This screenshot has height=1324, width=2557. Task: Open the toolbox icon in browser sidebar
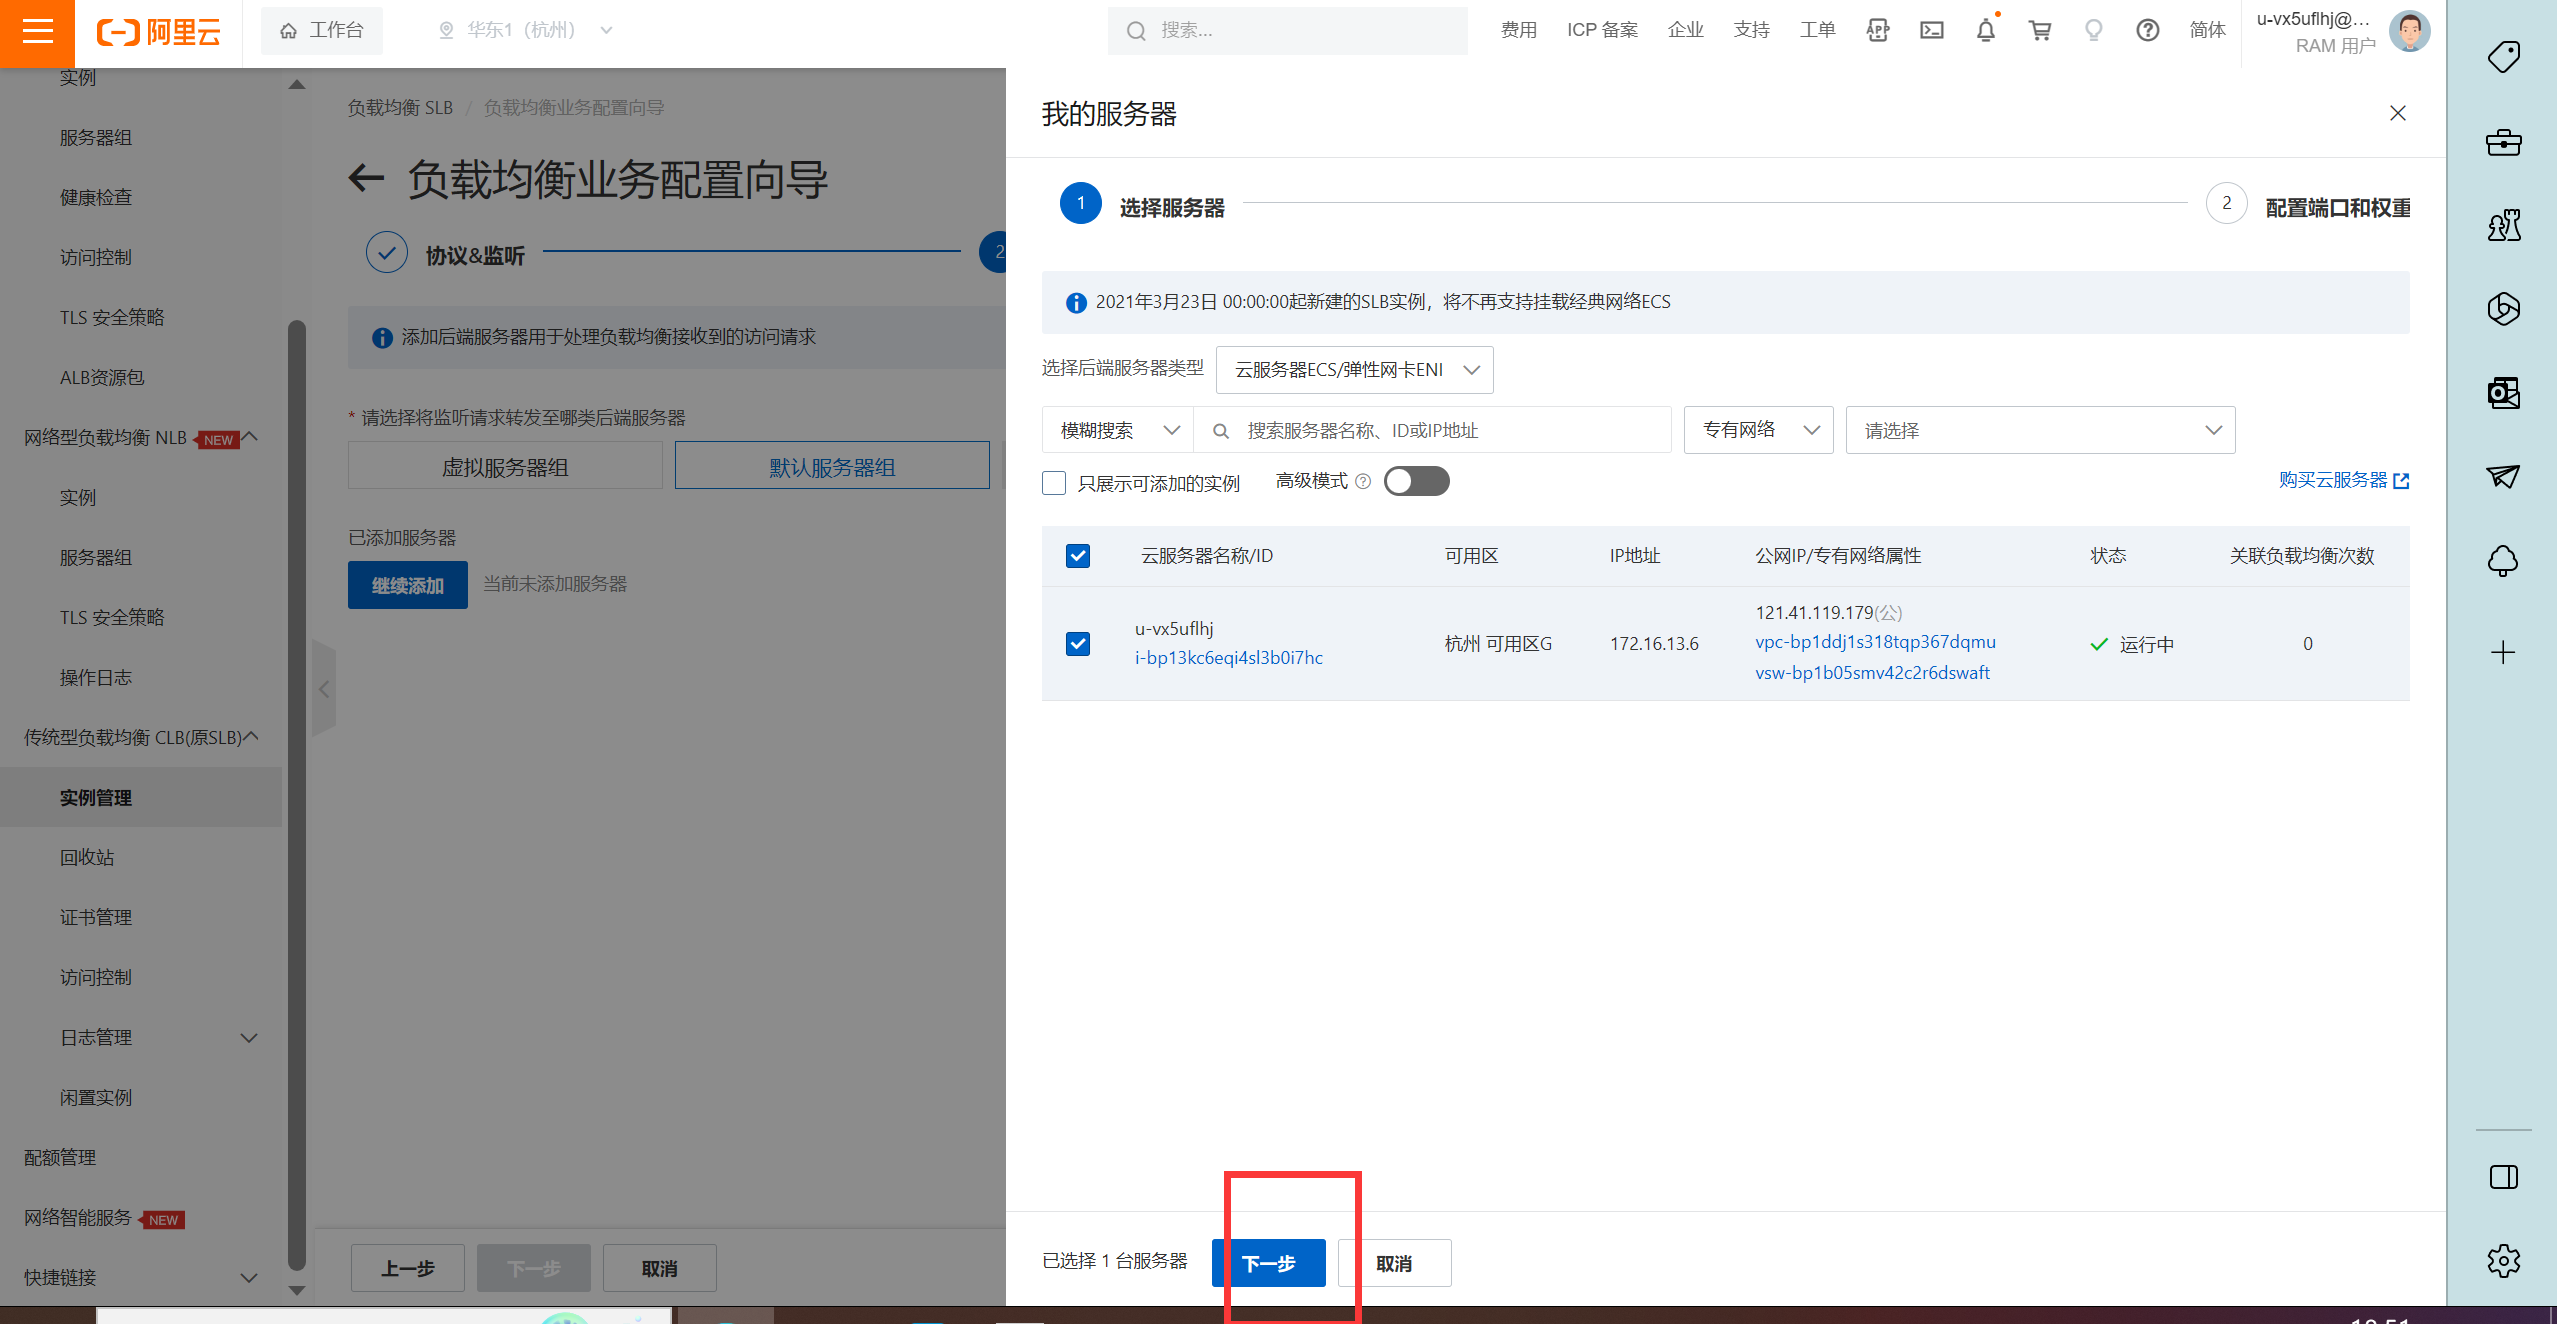[2504, 142]
